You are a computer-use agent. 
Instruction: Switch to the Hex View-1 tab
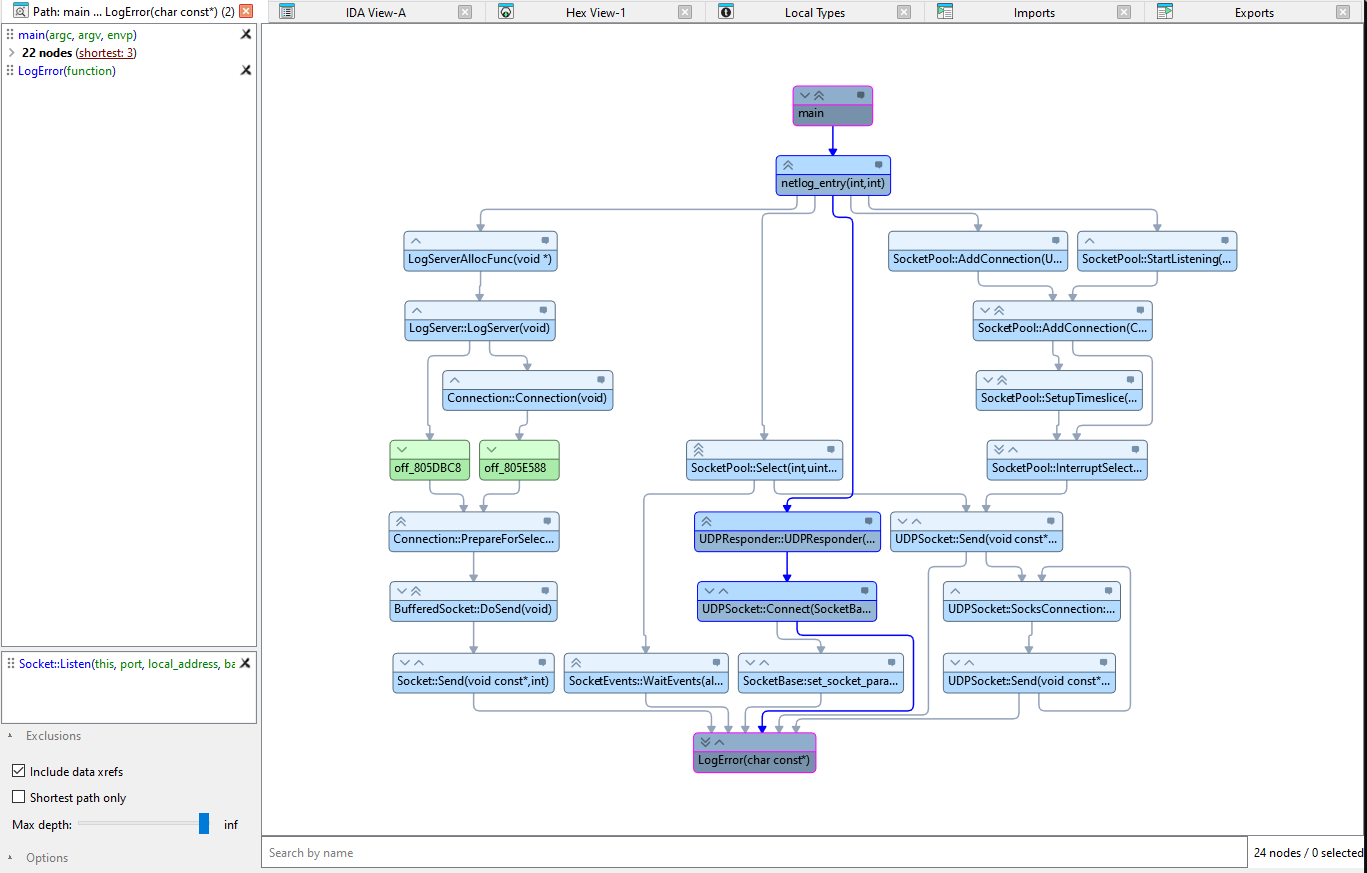coord(595,12)
